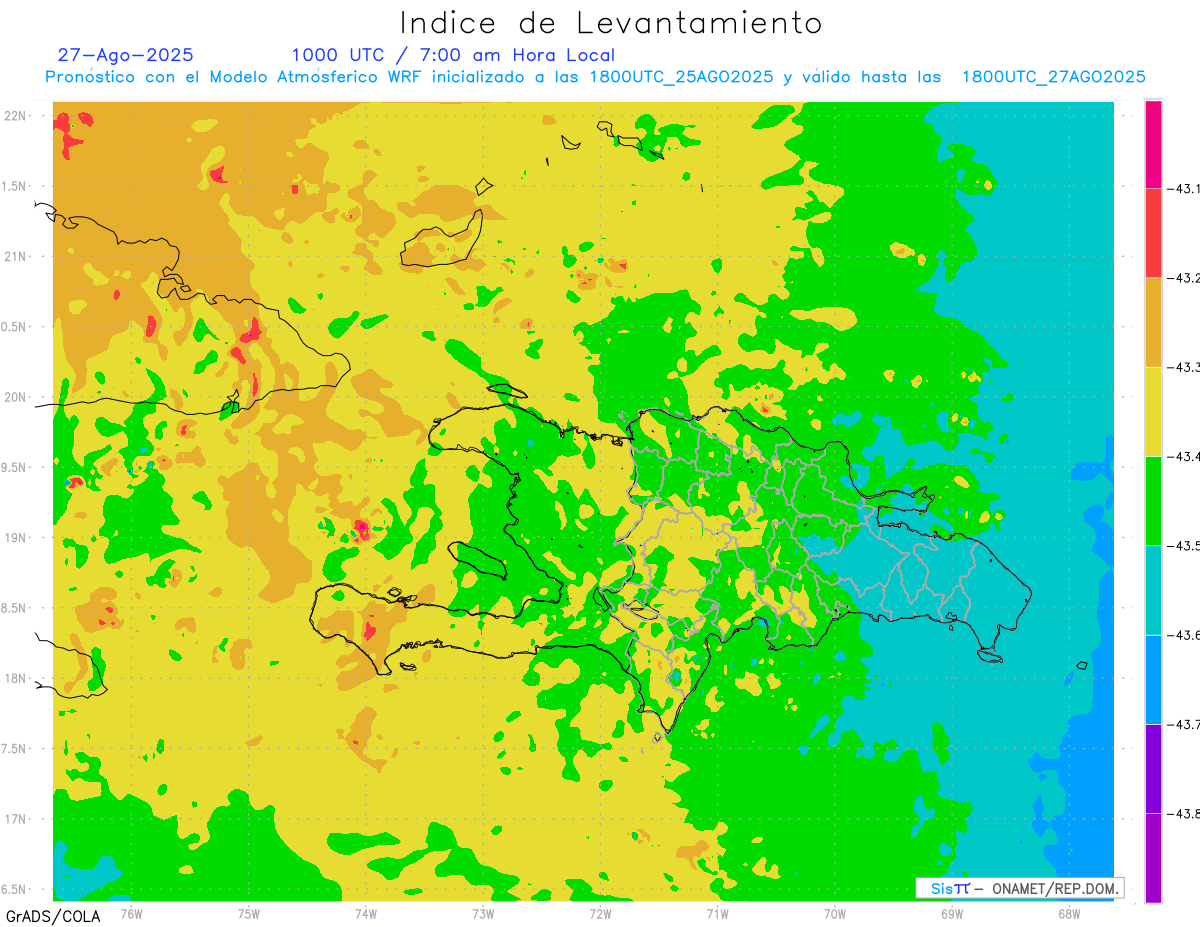
Task: Click the '73W' longitude label
Action: (x=482, y=913)
